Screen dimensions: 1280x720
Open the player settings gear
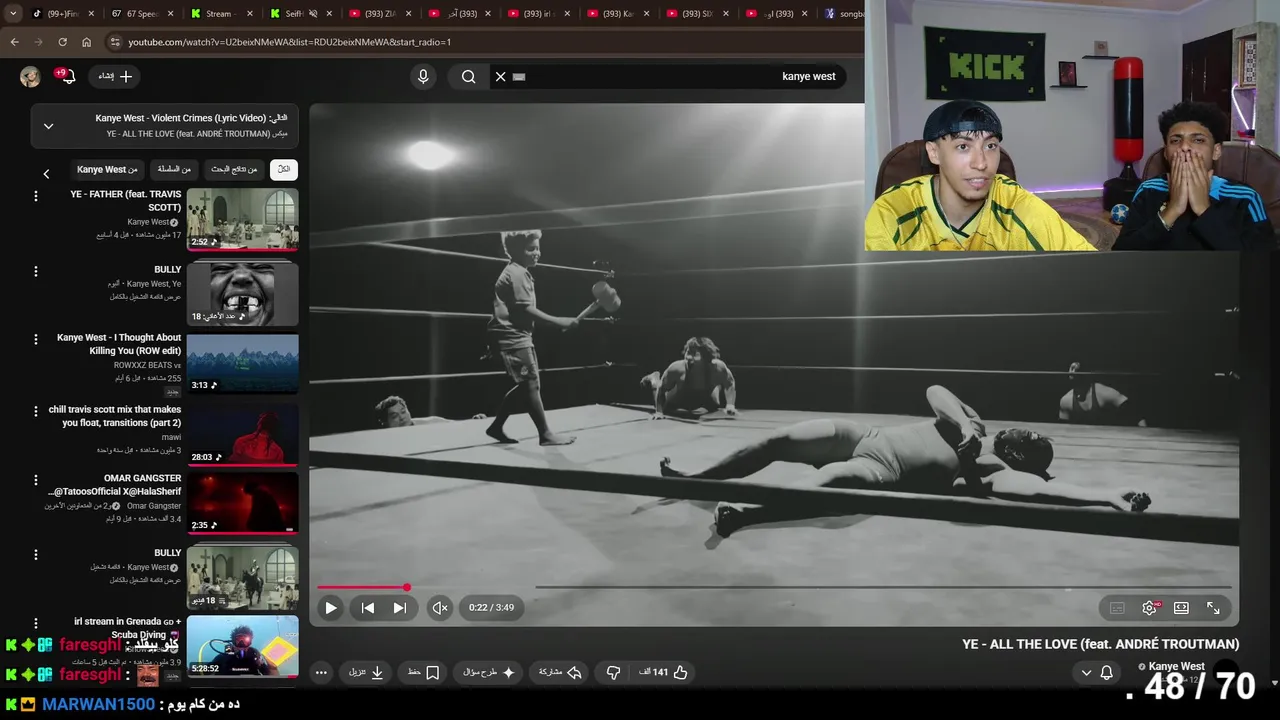pos(1150,608)
